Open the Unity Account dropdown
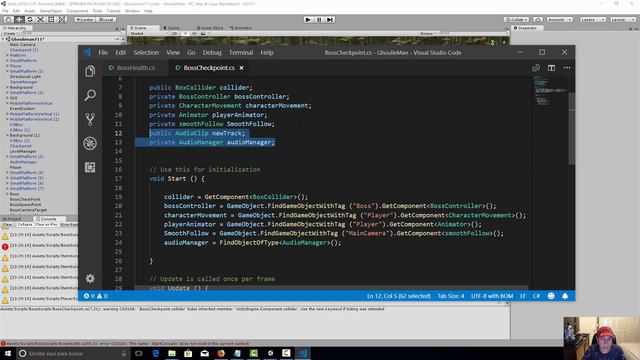 559,20
